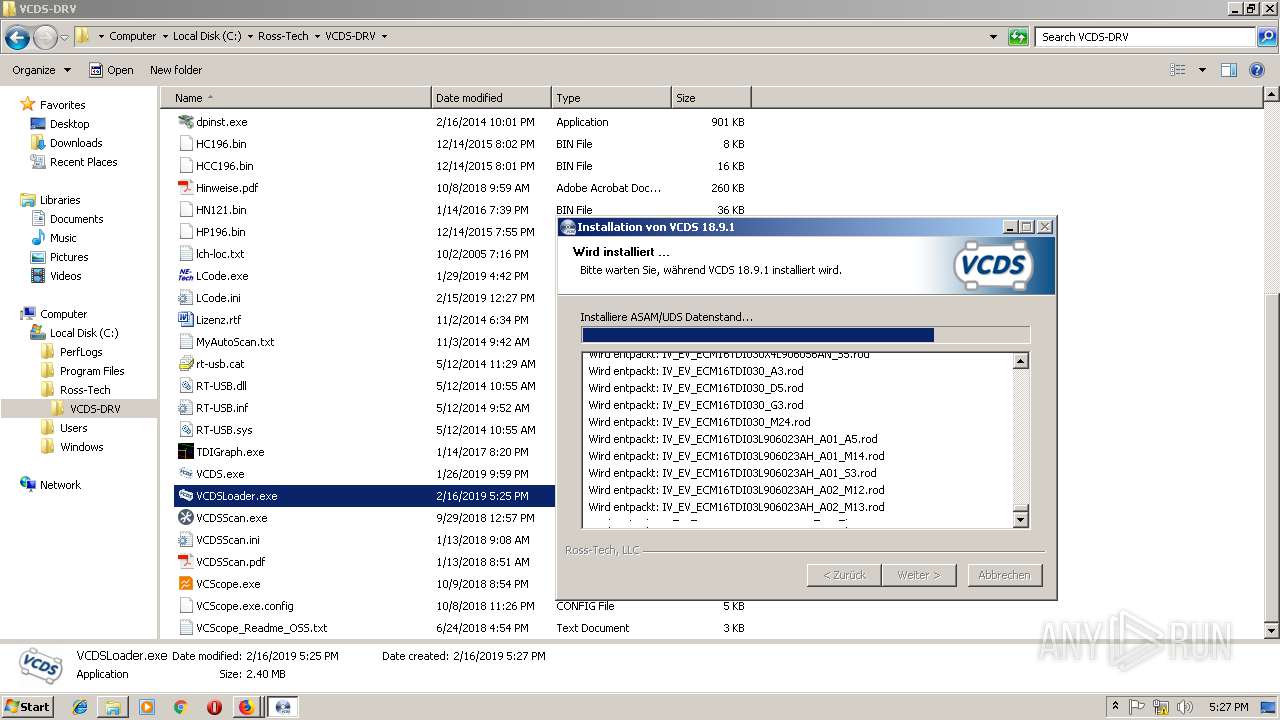Select Recent Places in Favorites
1280x720 pixels.
tap(83, 162)
